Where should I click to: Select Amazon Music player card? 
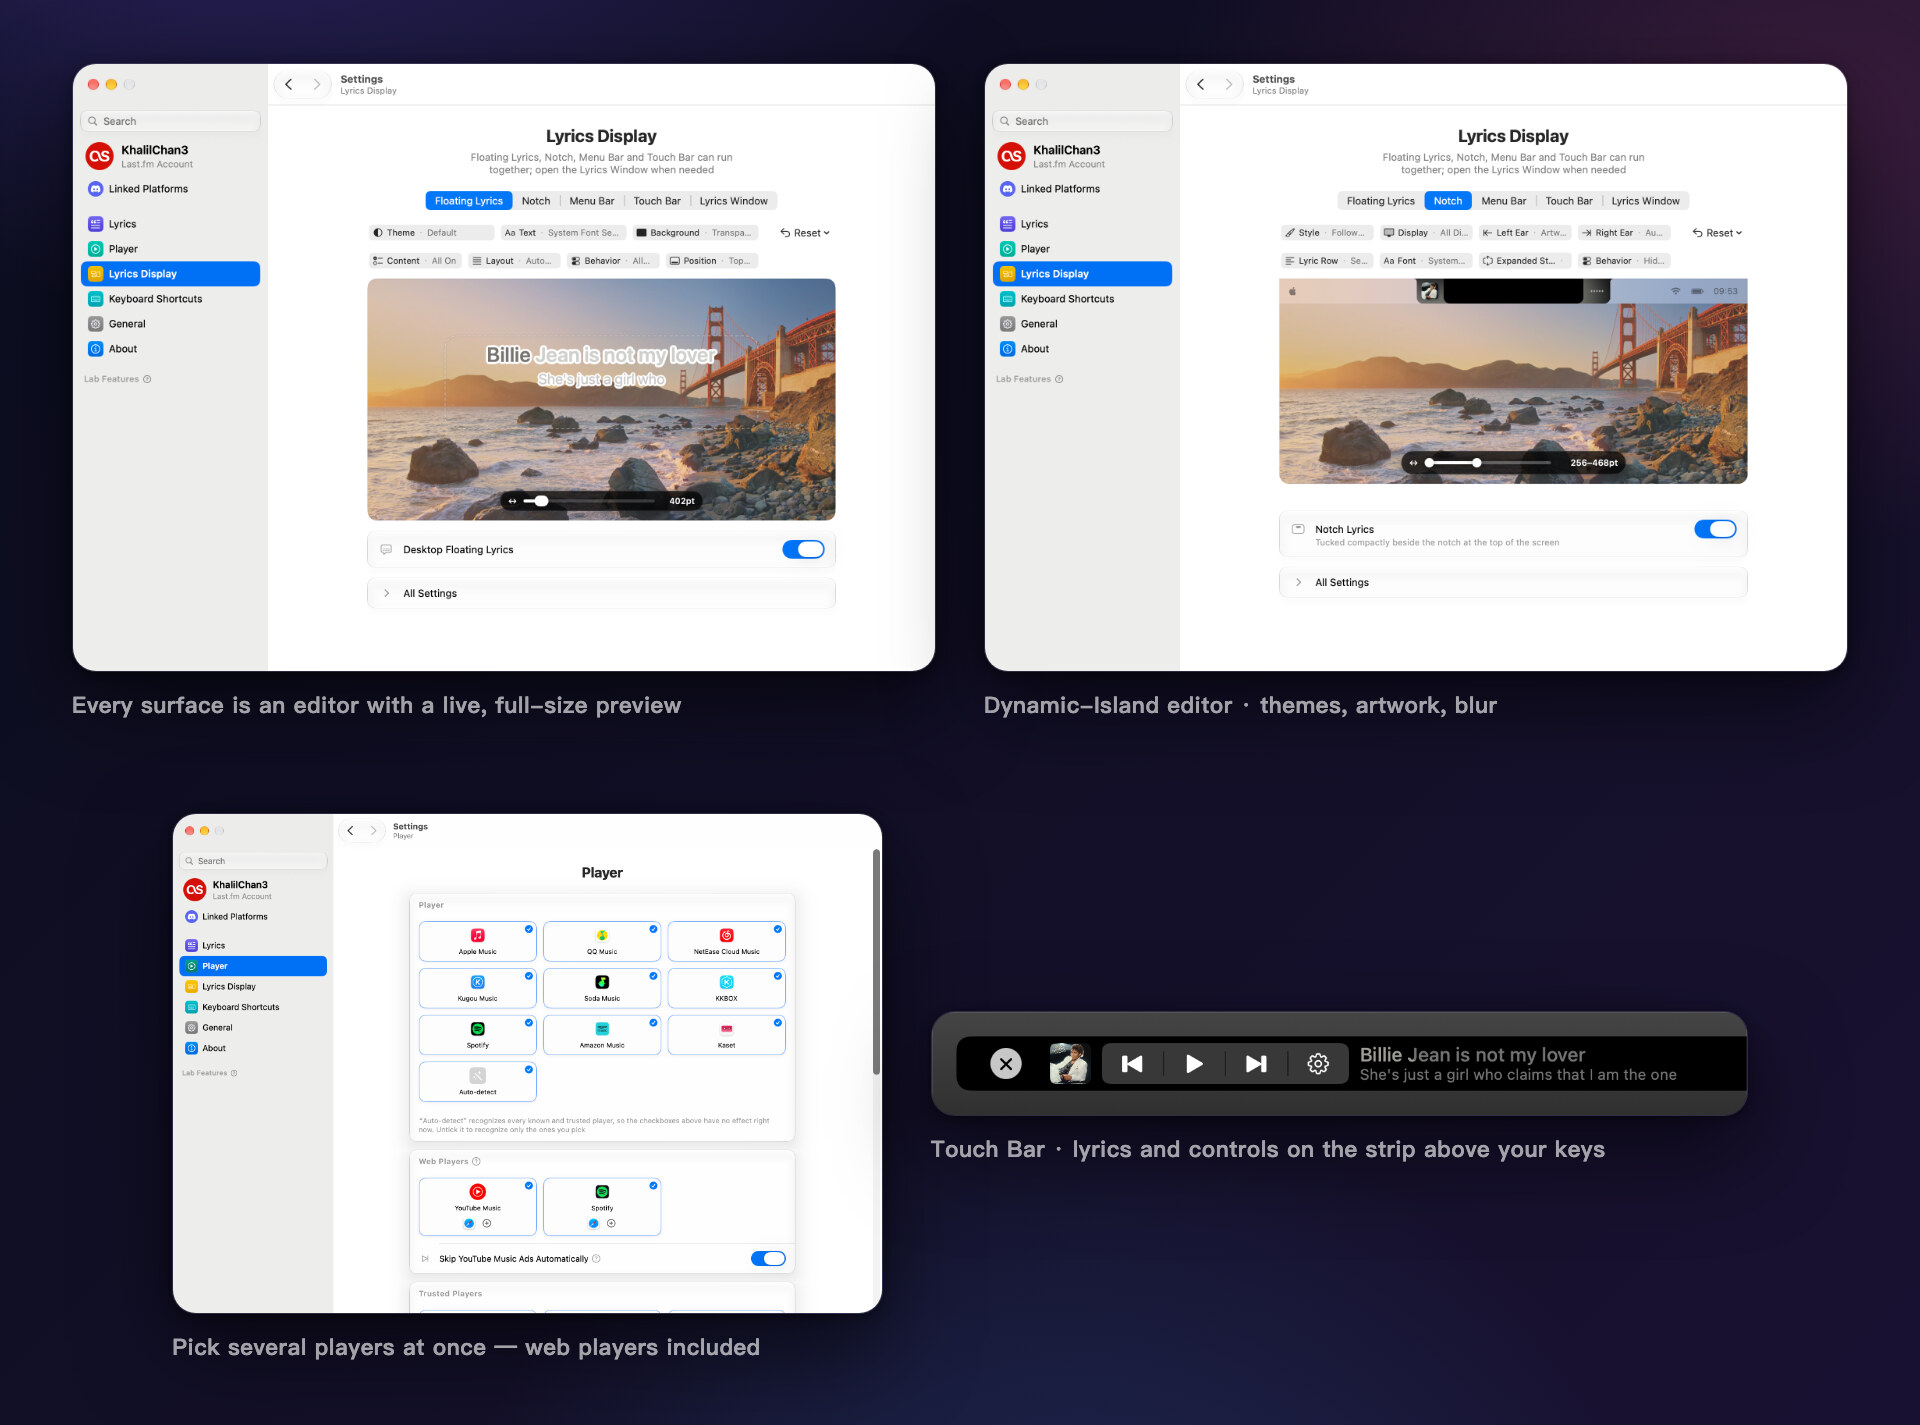tap(602, 1035)
